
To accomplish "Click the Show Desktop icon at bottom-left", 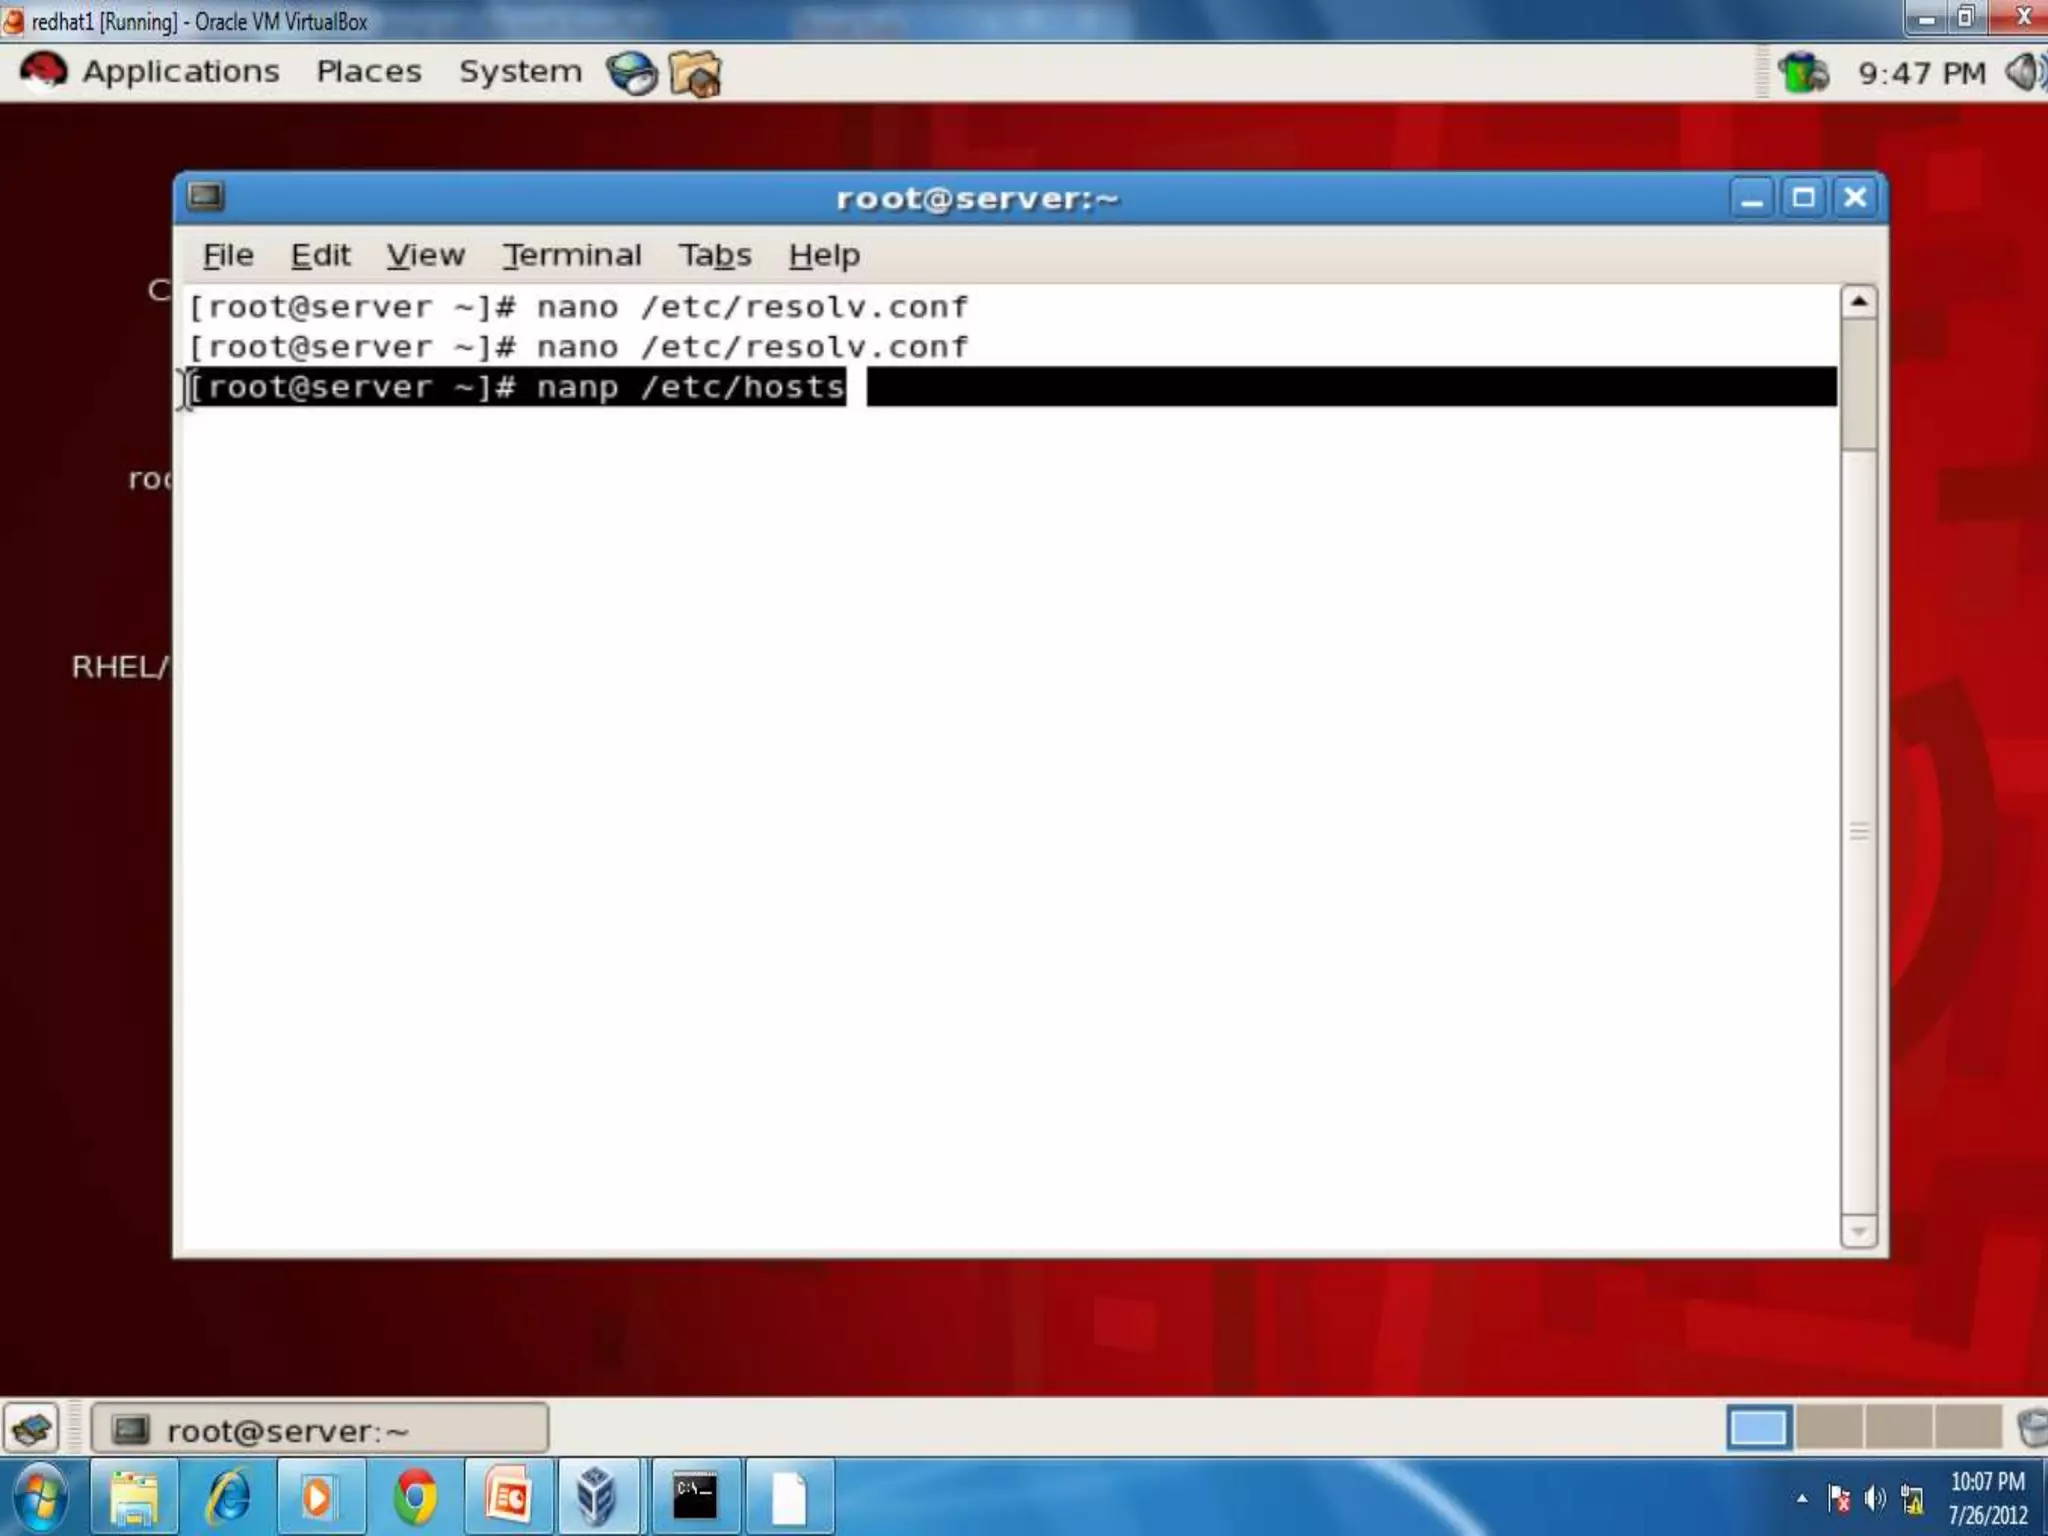I will 31,1428.
